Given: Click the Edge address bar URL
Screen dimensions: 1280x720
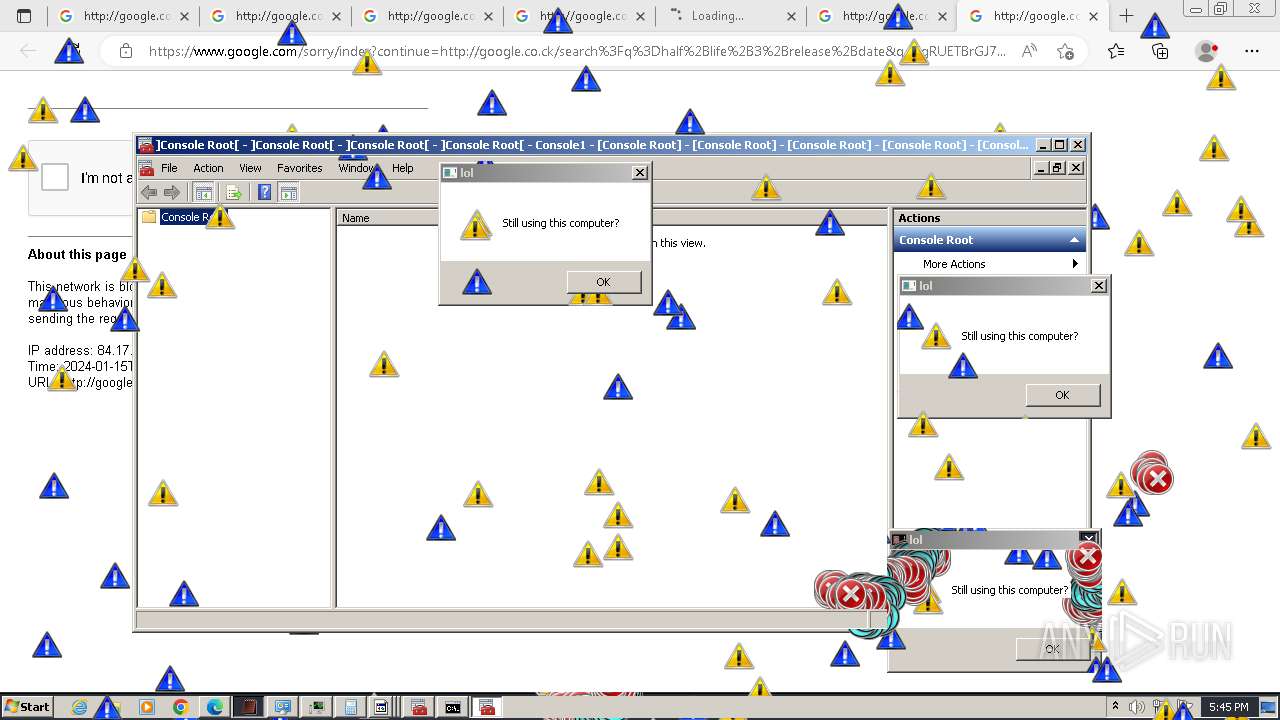Looking at the screenshot, I should [576, 51].
